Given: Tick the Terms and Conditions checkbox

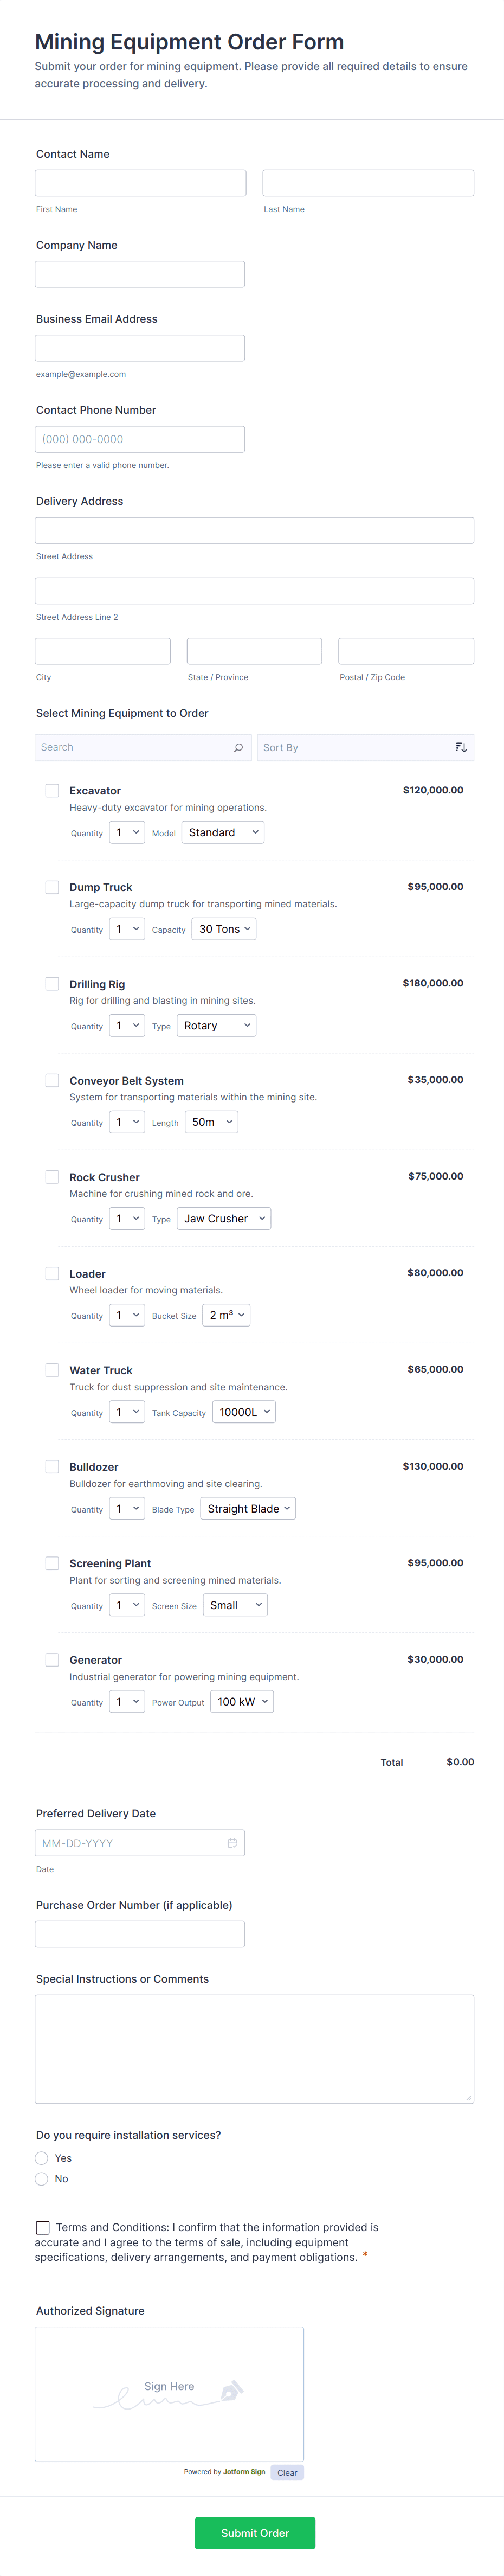Looking at the screenshot, I should (42, 2227).
